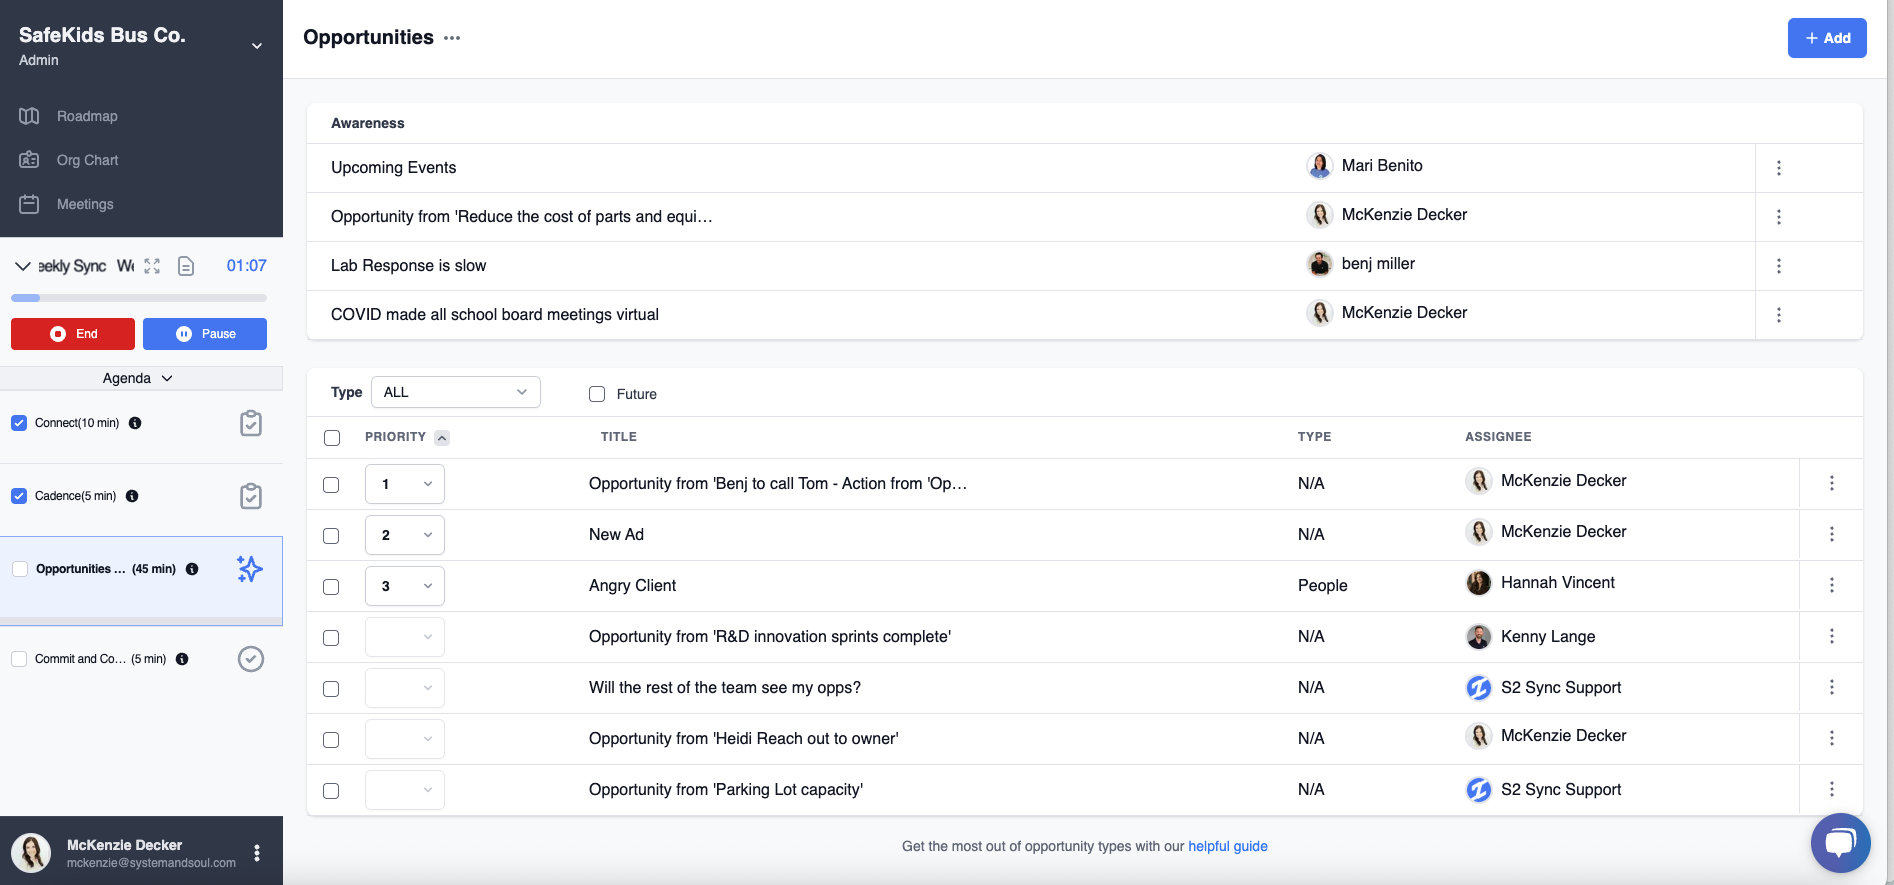Click the Add button
Image resolution: width=1894 pixels, height=885 pixels.
1827,38
